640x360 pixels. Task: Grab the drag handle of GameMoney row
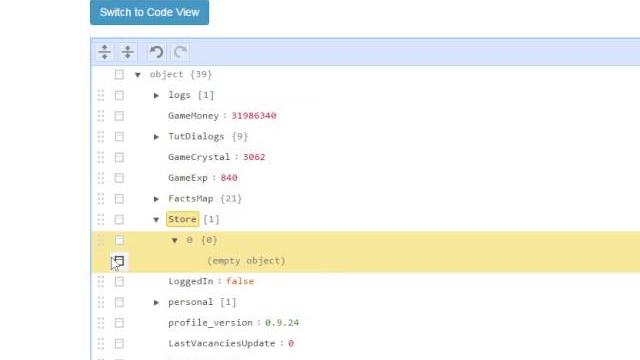coord(101,116)
